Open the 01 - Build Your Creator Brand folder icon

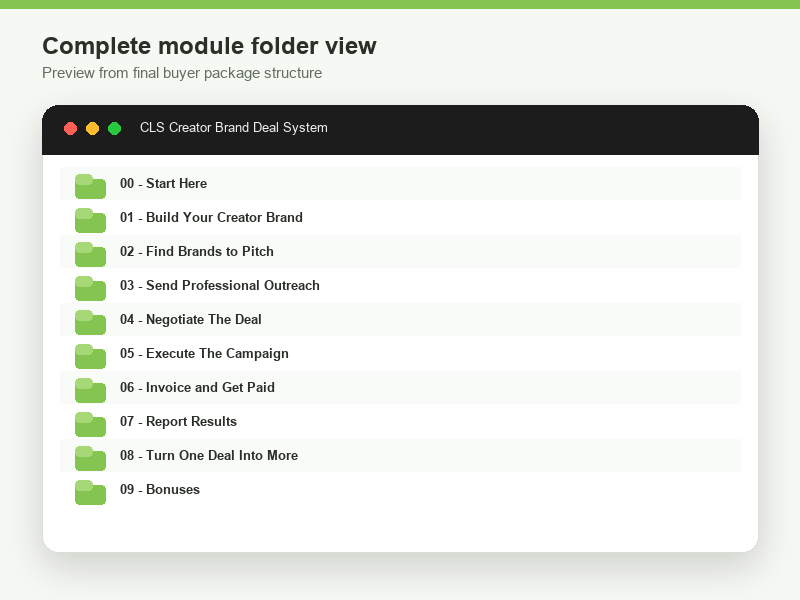pyautogui.click(x=90, y=220)
